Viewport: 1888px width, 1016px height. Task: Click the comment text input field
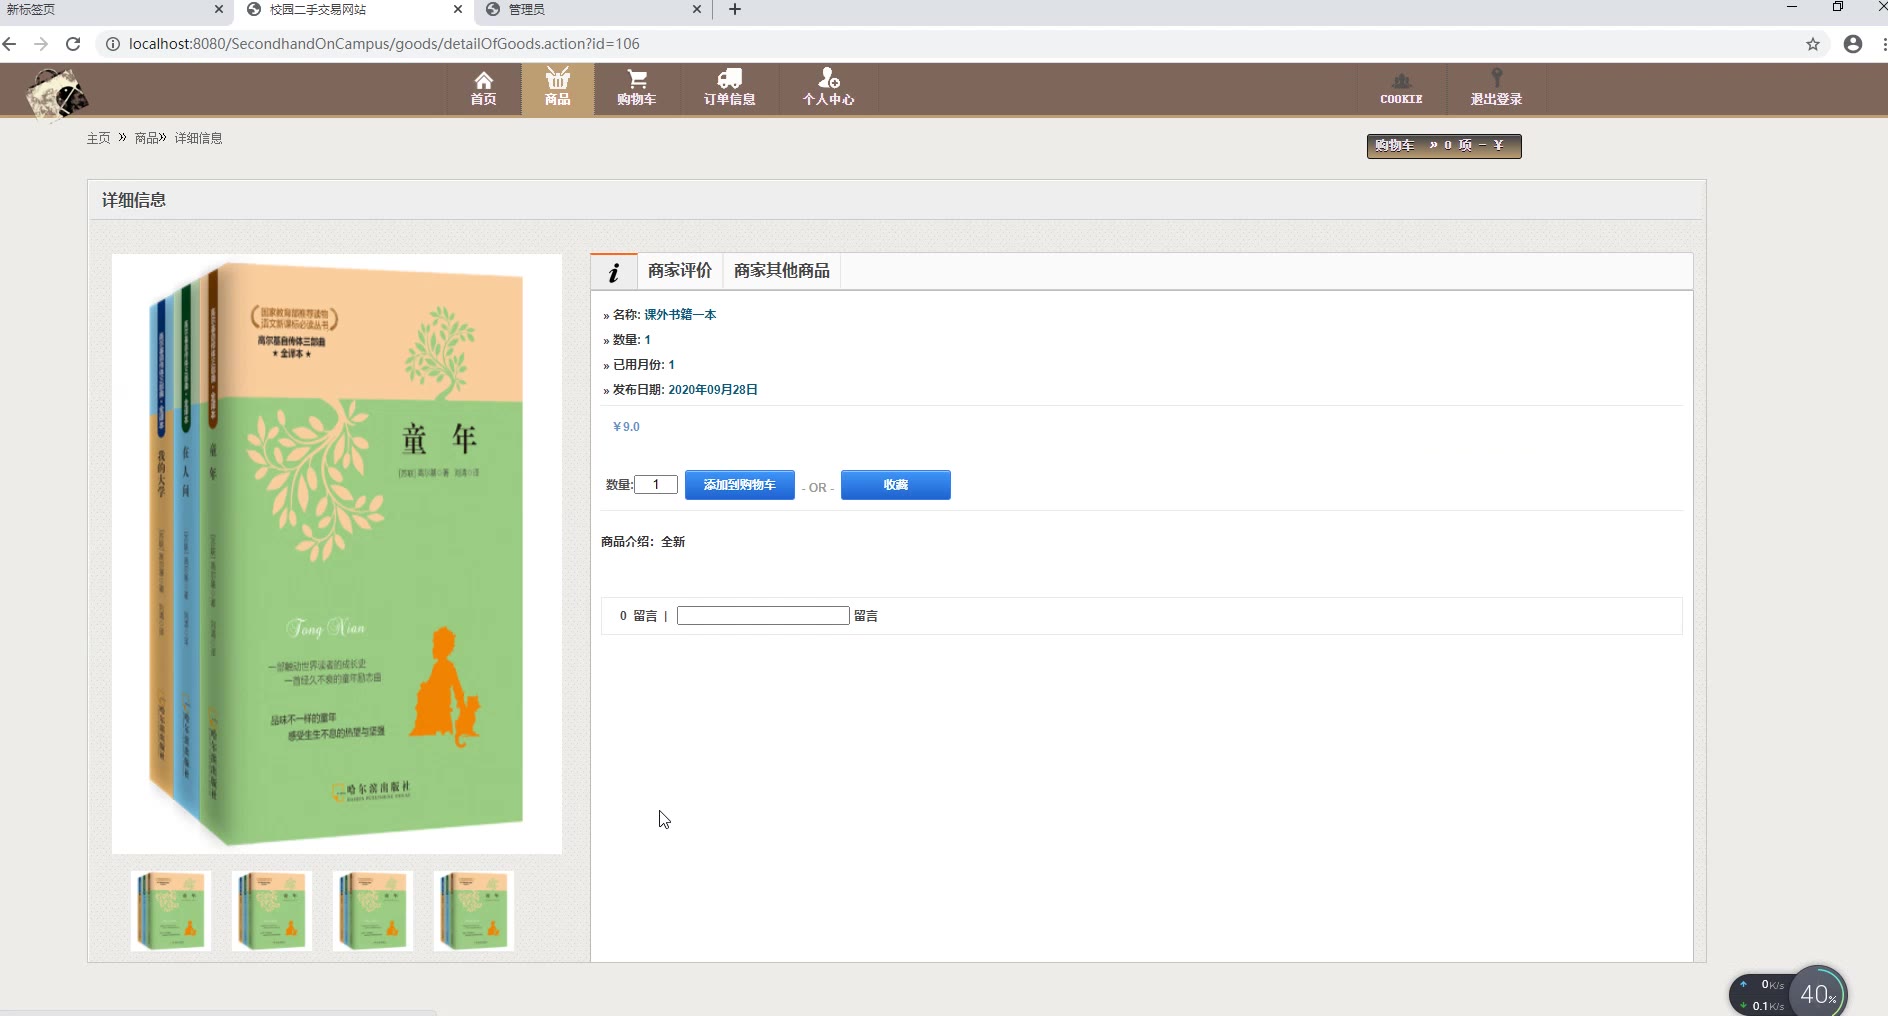[x=763, y=616]
